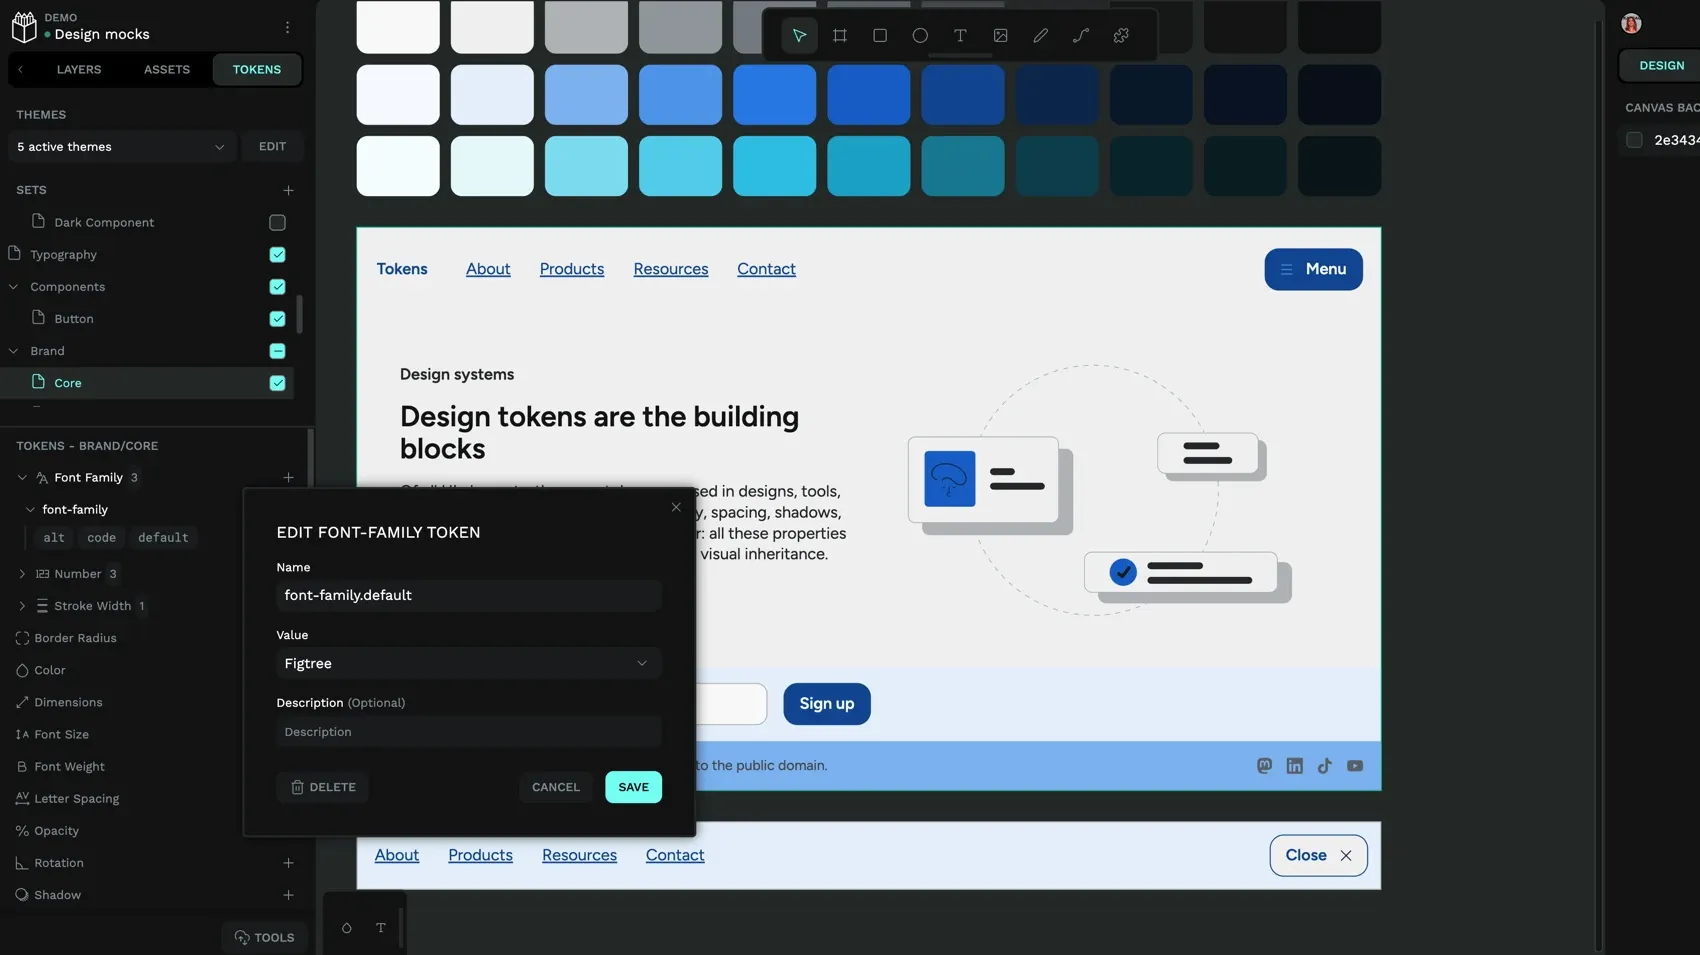The image size is (1700, 955).
Task: Delete the font-family token
Action: click(322, 788)
